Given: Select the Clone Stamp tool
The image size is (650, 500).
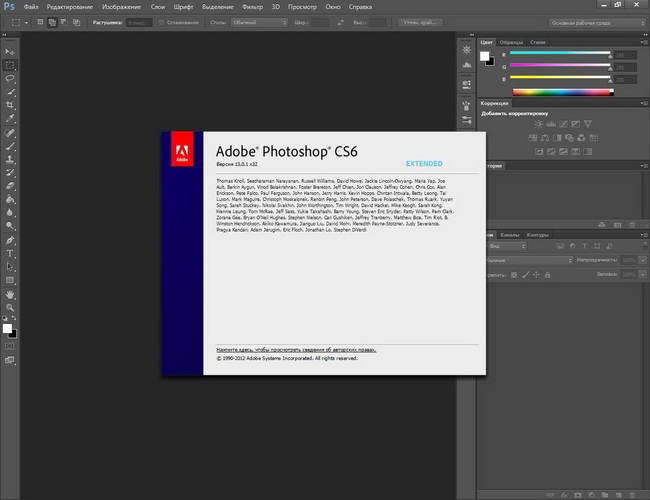Looking at the screenshot, I should coord(10,159).
